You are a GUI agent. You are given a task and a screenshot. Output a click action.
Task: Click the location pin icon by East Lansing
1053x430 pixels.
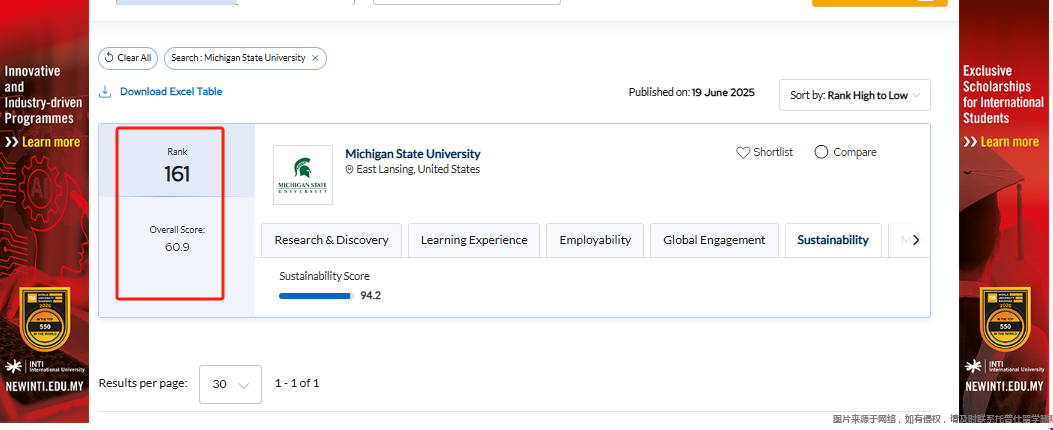(x=349, y=170)
